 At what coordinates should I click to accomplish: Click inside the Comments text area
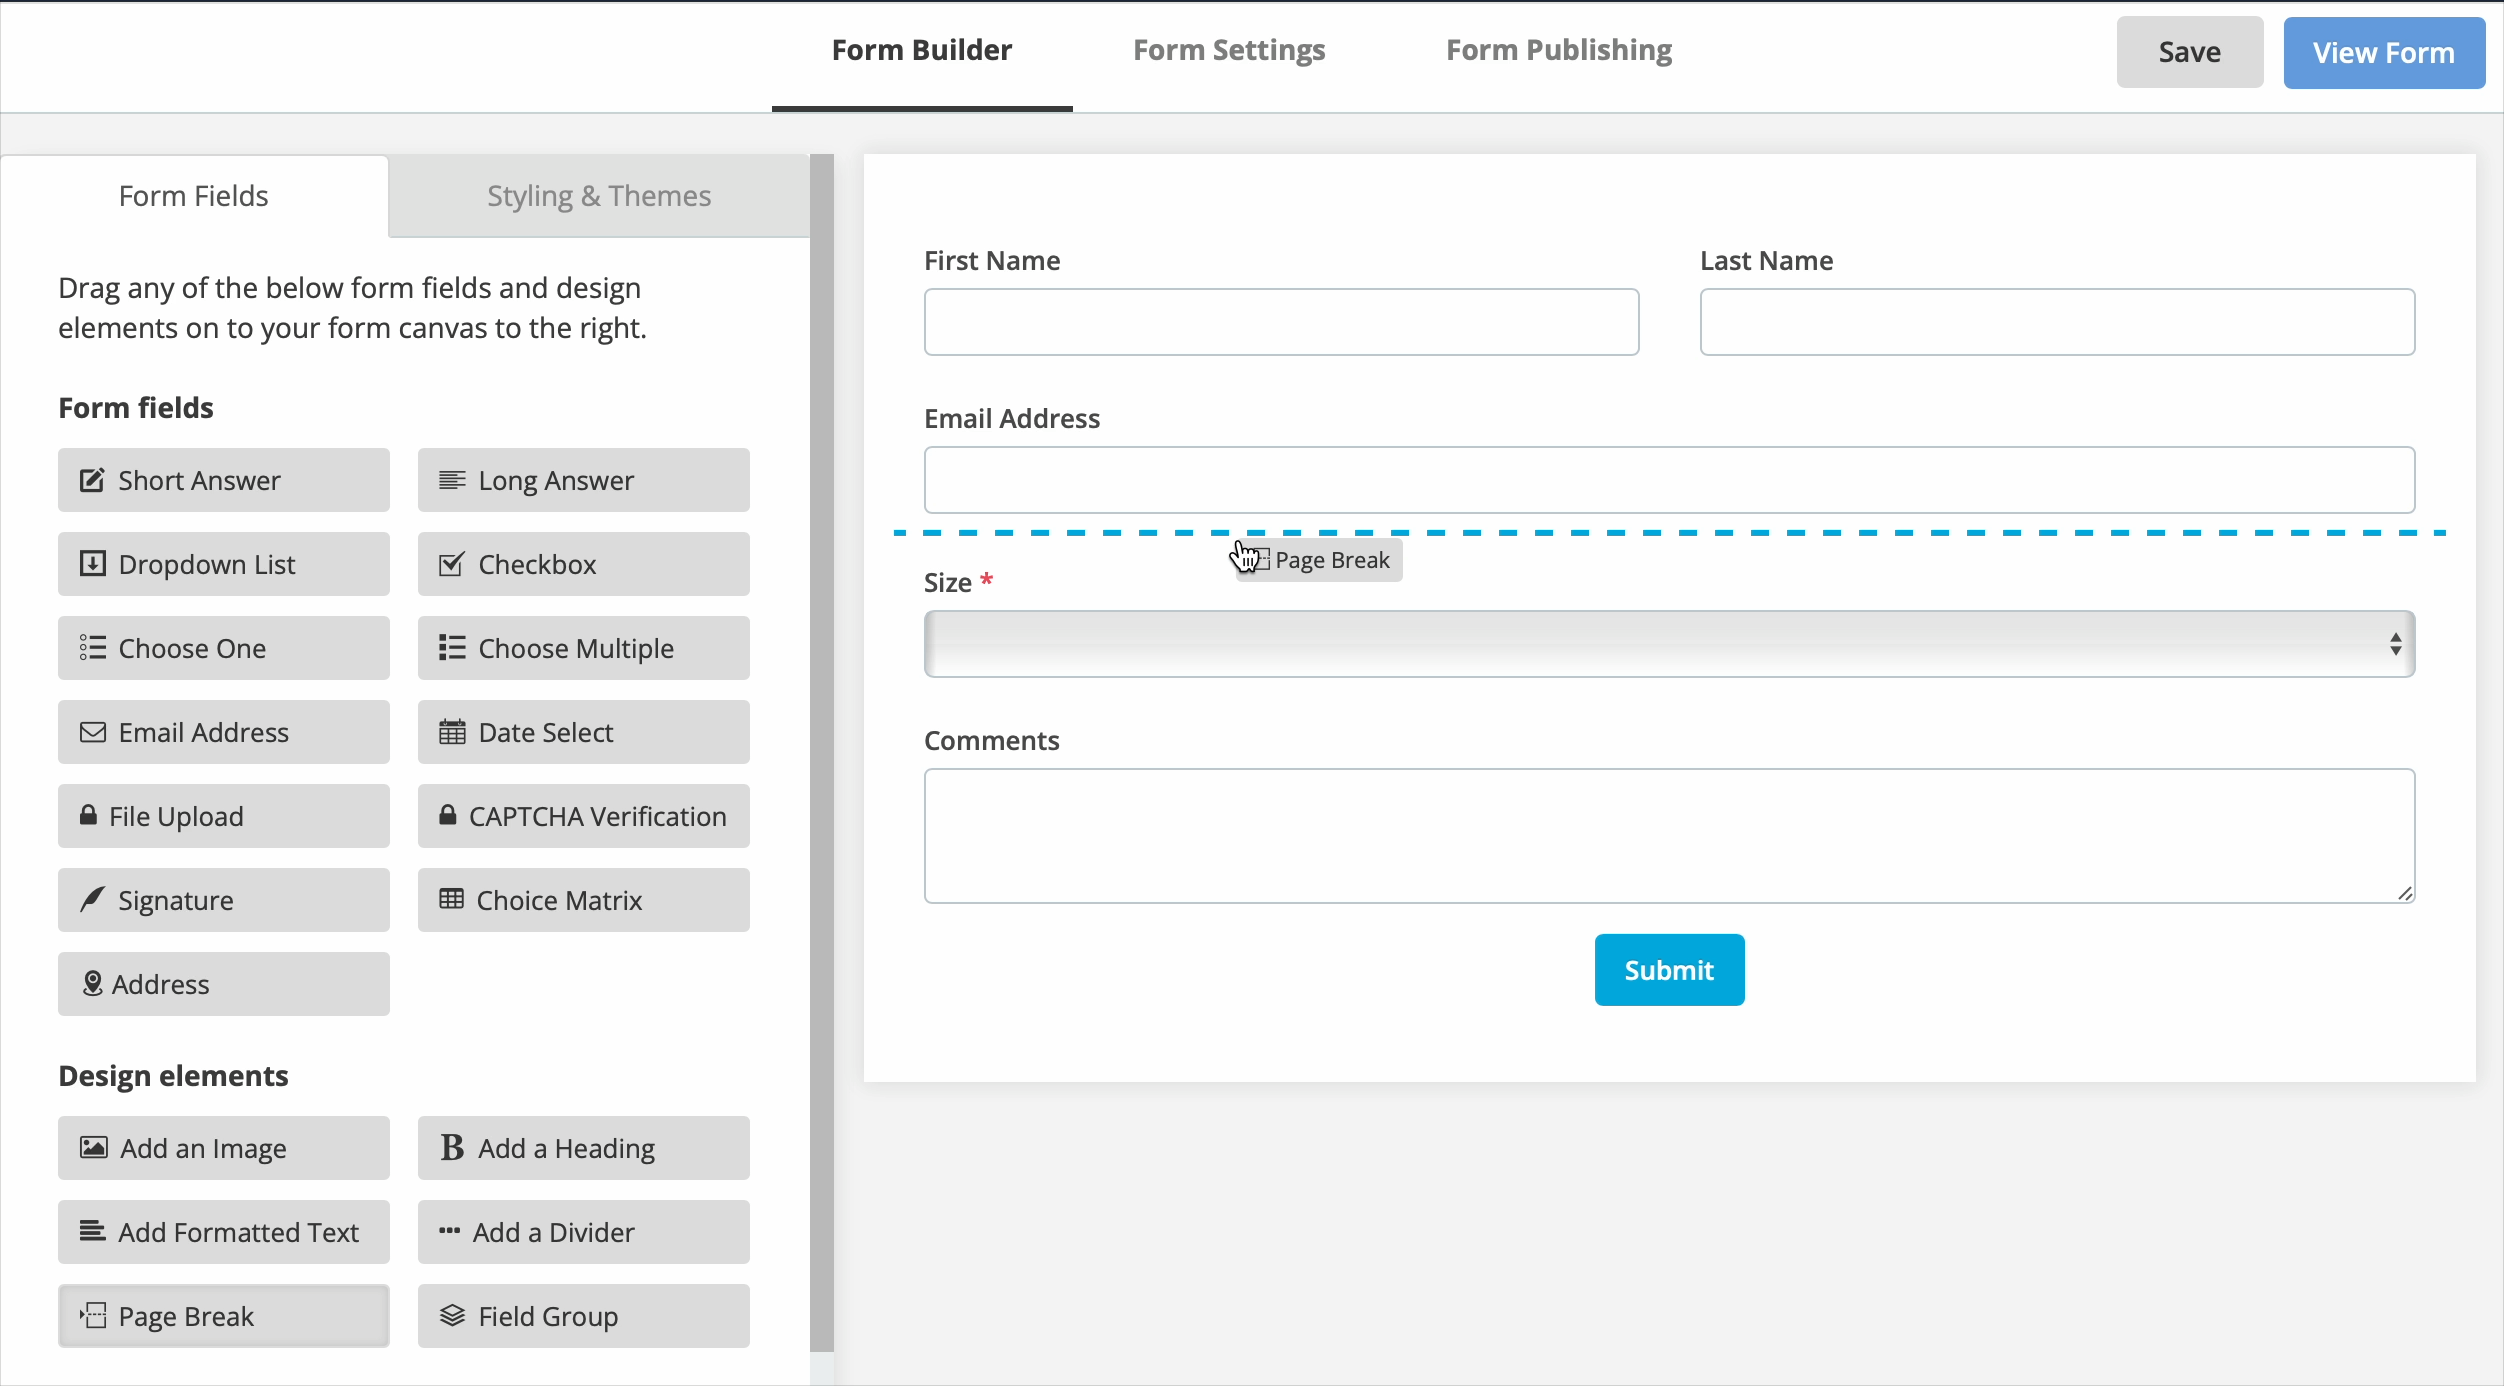tap(1669, 836)
